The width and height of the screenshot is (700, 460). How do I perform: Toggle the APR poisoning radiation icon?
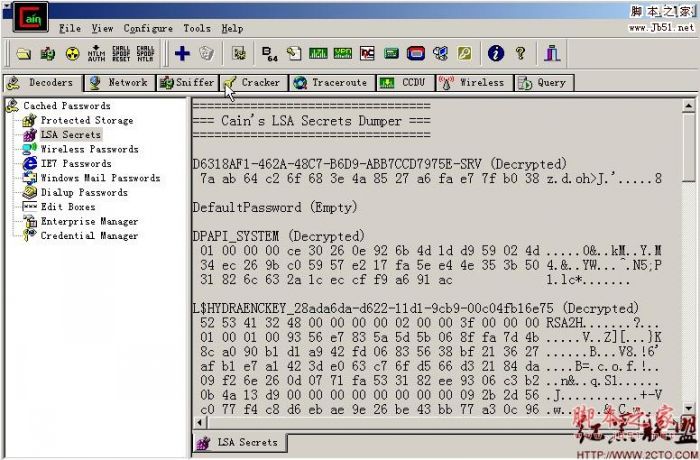tap(71, 53)
